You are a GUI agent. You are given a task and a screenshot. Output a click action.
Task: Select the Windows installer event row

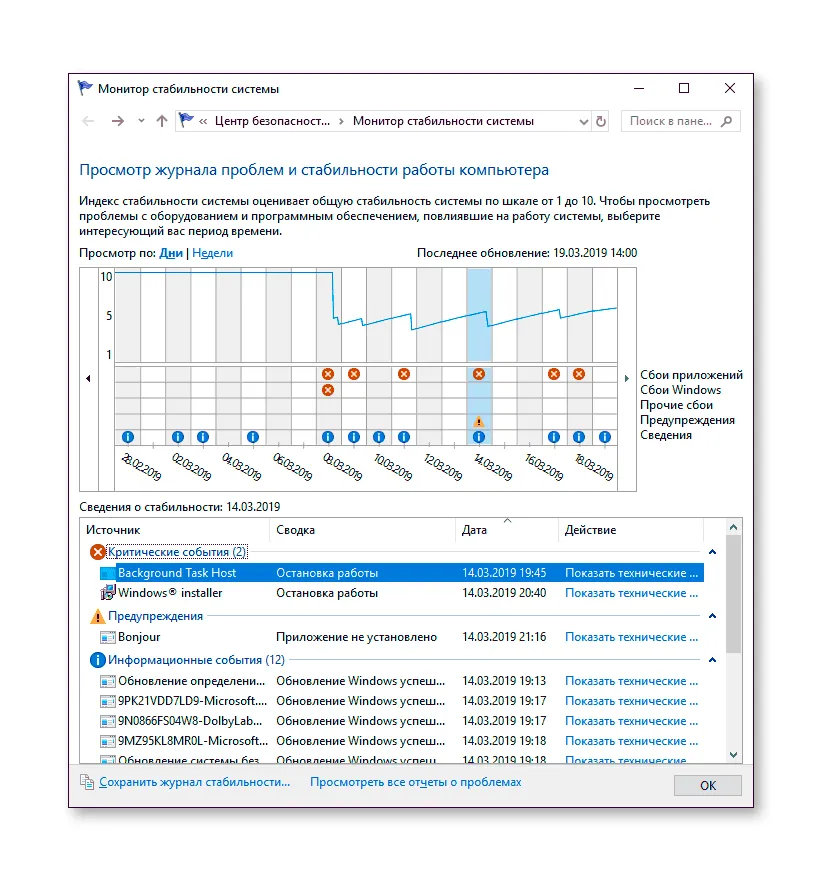(170, 593)
